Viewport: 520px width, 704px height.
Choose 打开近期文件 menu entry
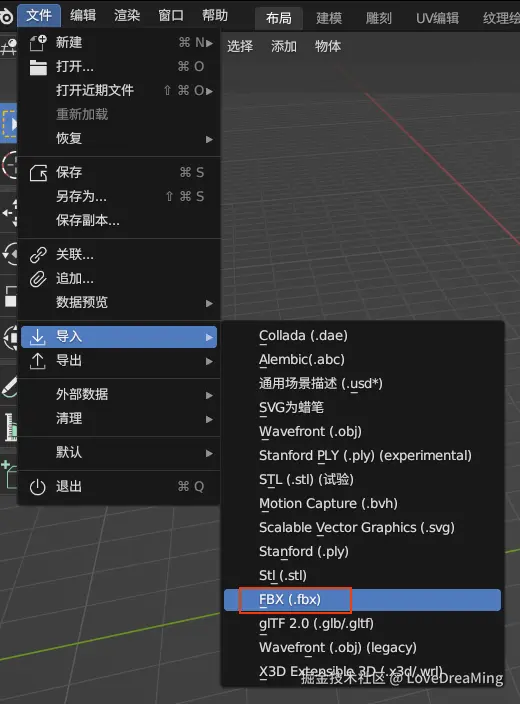tap(119, 90)
